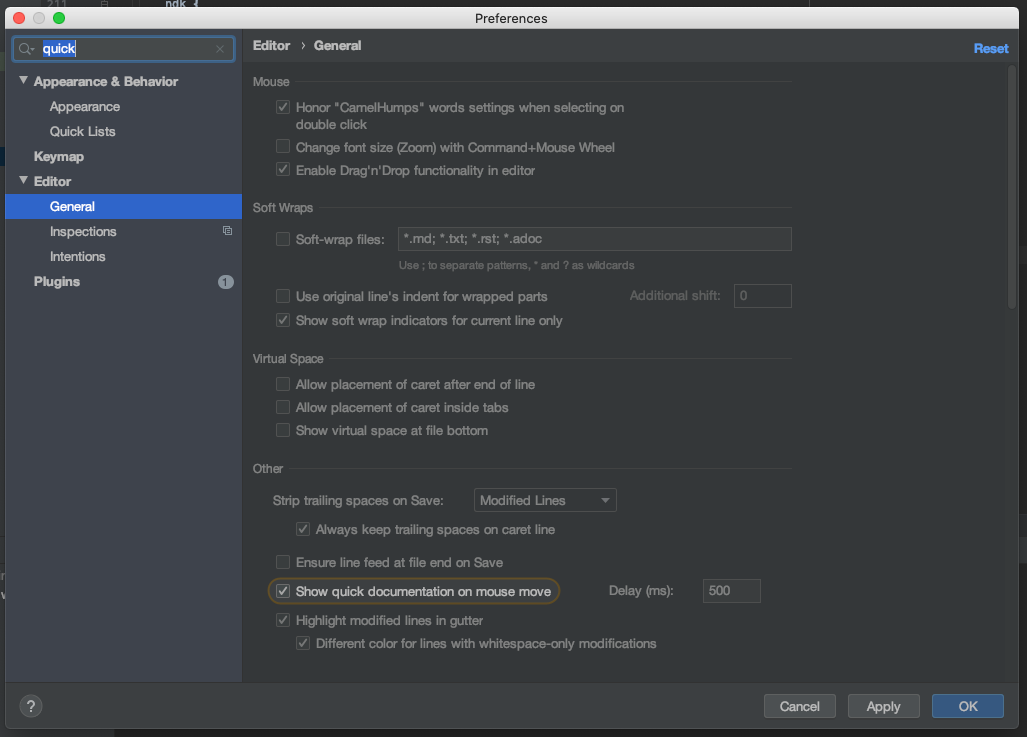Image resolution: width=1027 pixels, height=737 pixels.
Task: Collapse the Appearance & Behavior tree node
Action: point(24,81)
